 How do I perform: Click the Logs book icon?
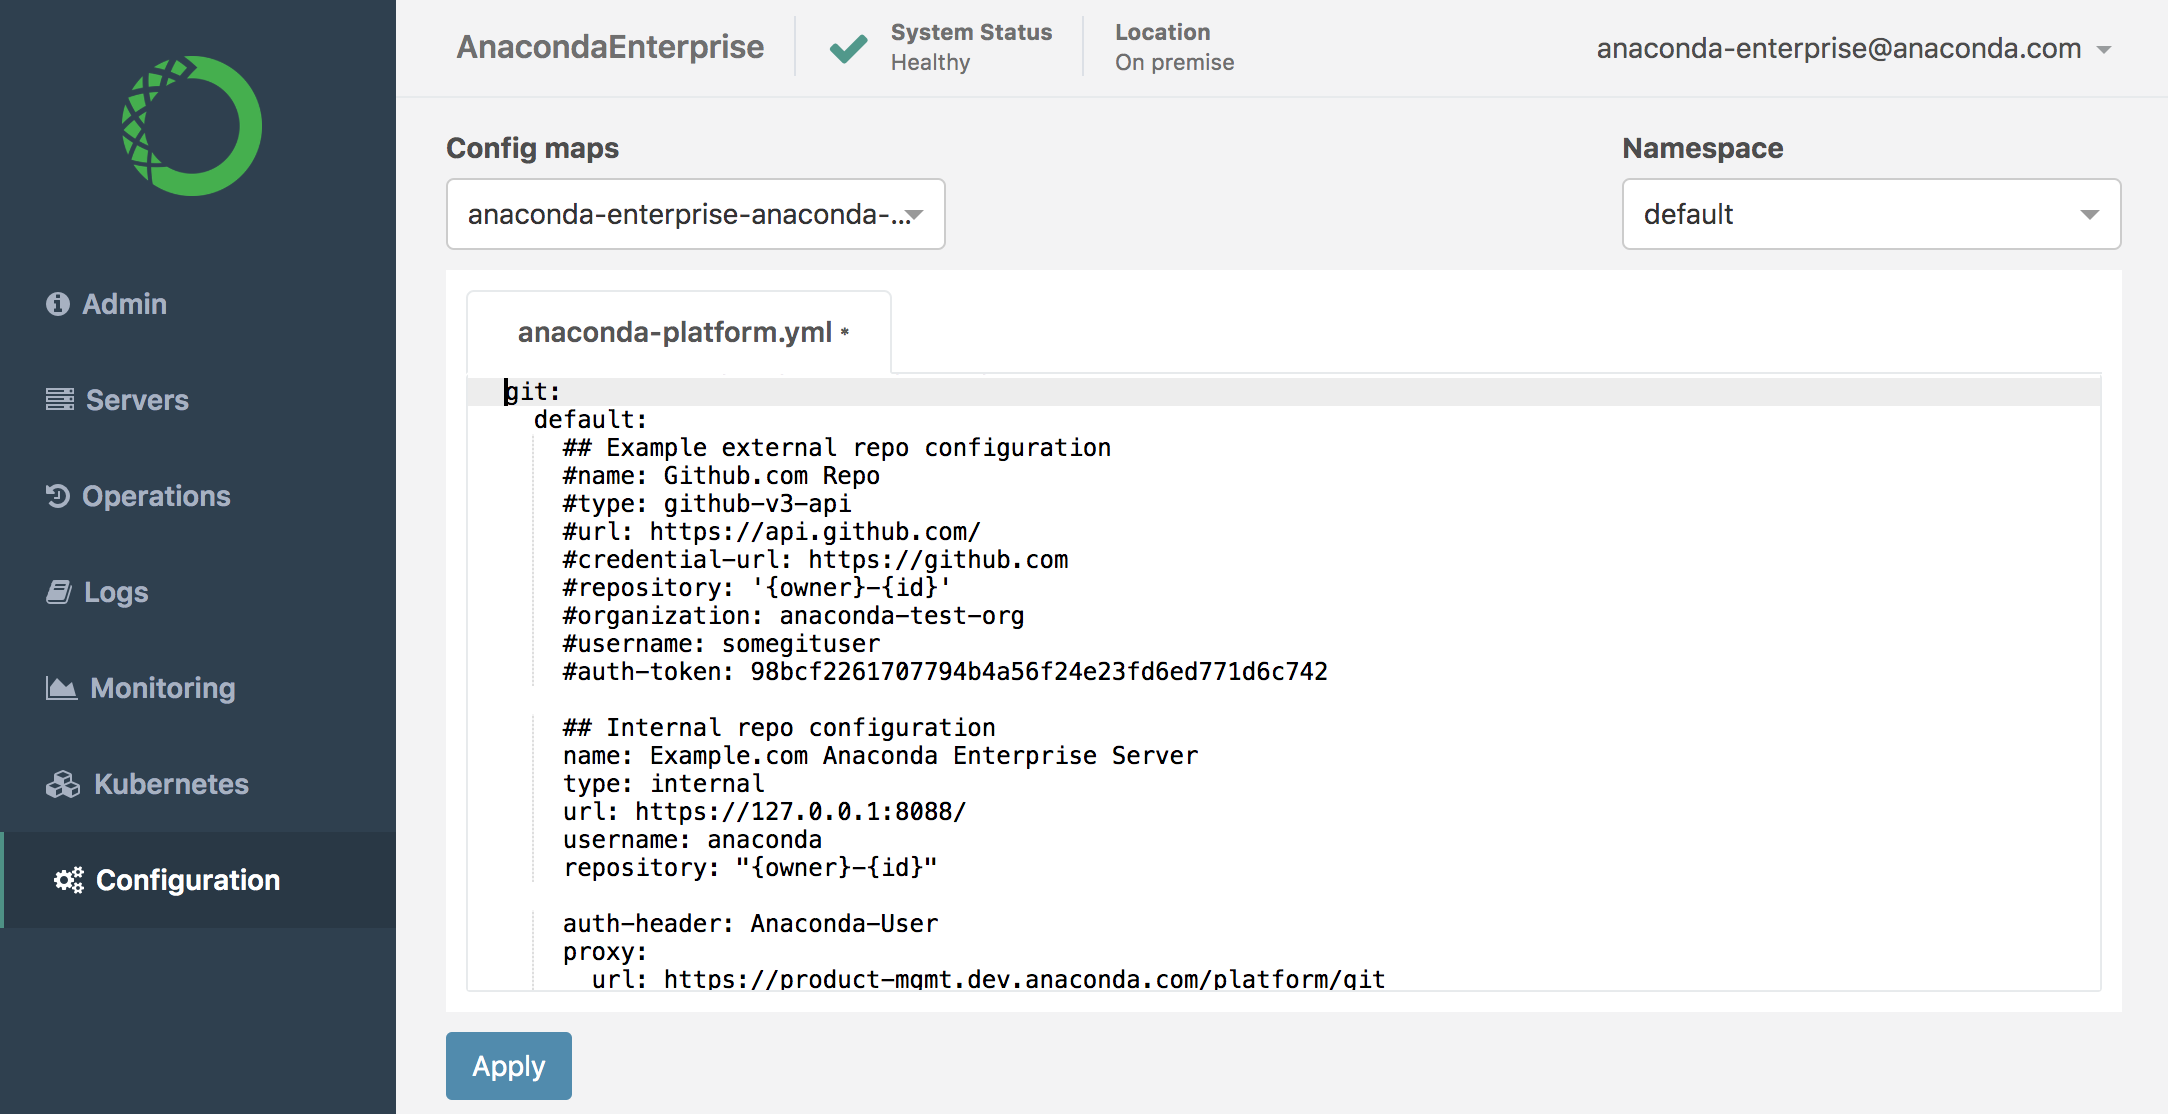pos(59,592)
